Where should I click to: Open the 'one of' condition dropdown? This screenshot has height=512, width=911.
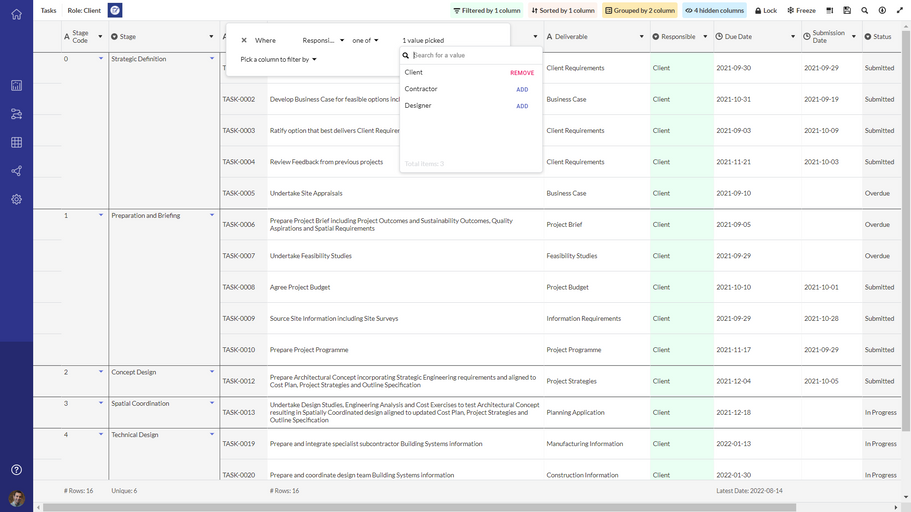click(365, 41)
